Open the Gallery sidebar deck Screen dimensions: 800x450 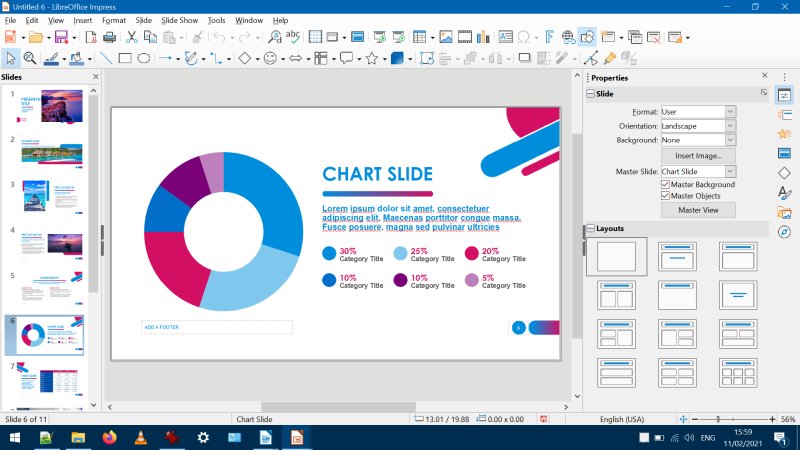784,212
